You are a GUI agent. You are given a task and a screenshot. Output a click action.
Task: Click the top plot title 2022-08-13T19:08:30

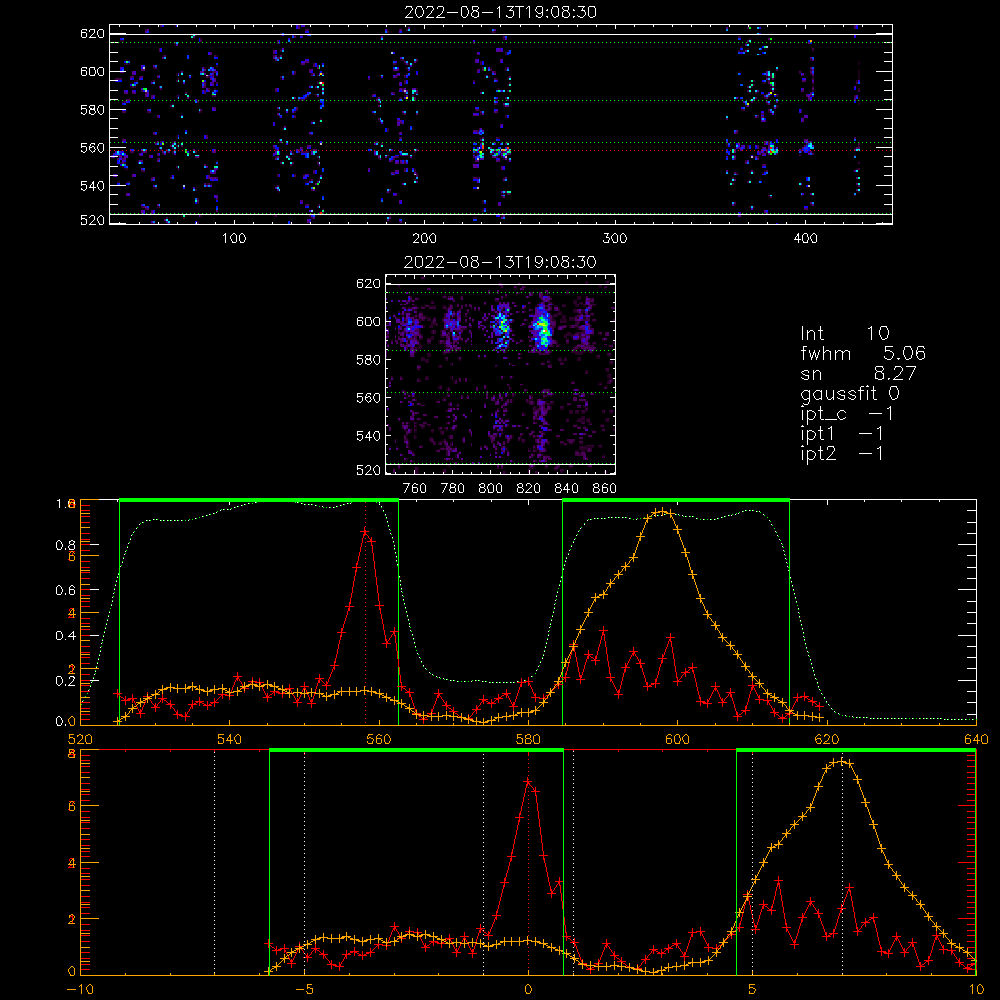(501, 12)
